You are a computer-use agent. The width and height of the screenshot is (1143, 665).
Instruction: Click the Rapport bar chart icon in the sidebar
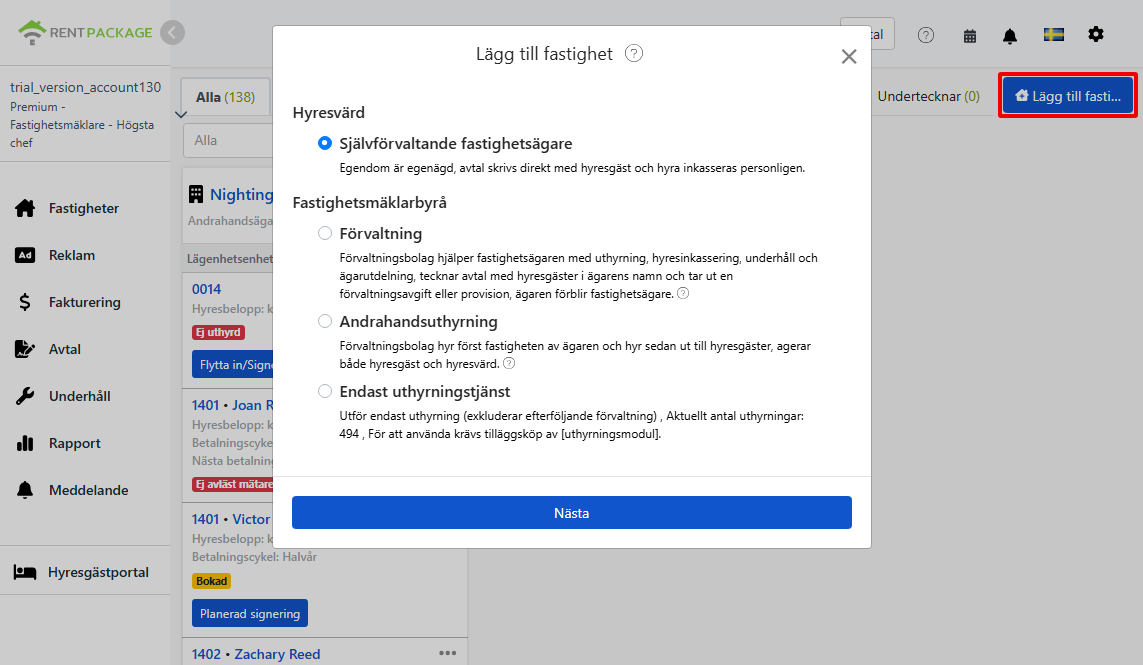click(x=25, y=443)
